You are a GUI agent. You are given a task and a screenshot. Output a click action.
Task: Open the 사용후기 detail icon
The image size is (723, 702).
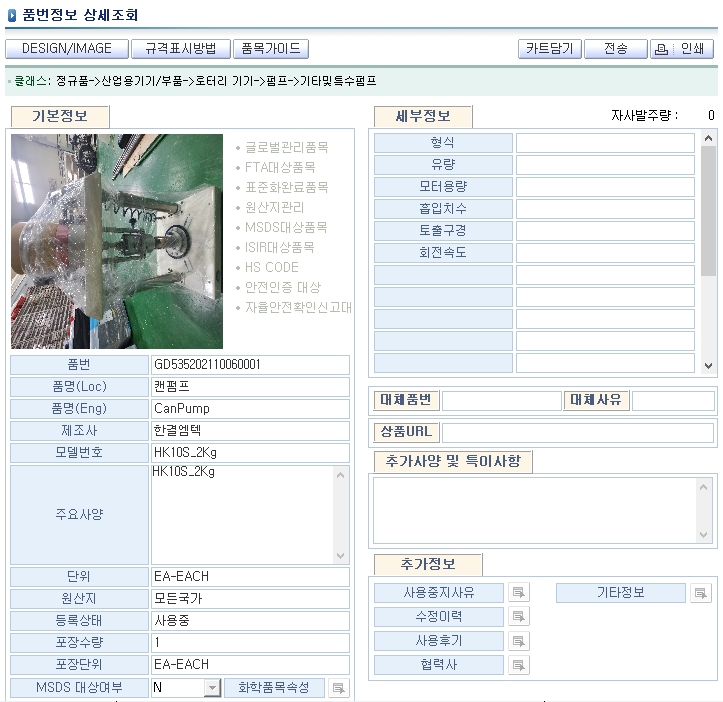click(518, 641)
